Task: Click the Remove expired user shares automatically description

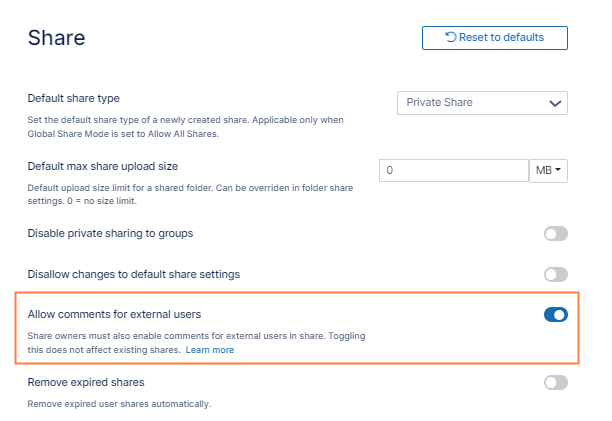Action: pos(119,404)
